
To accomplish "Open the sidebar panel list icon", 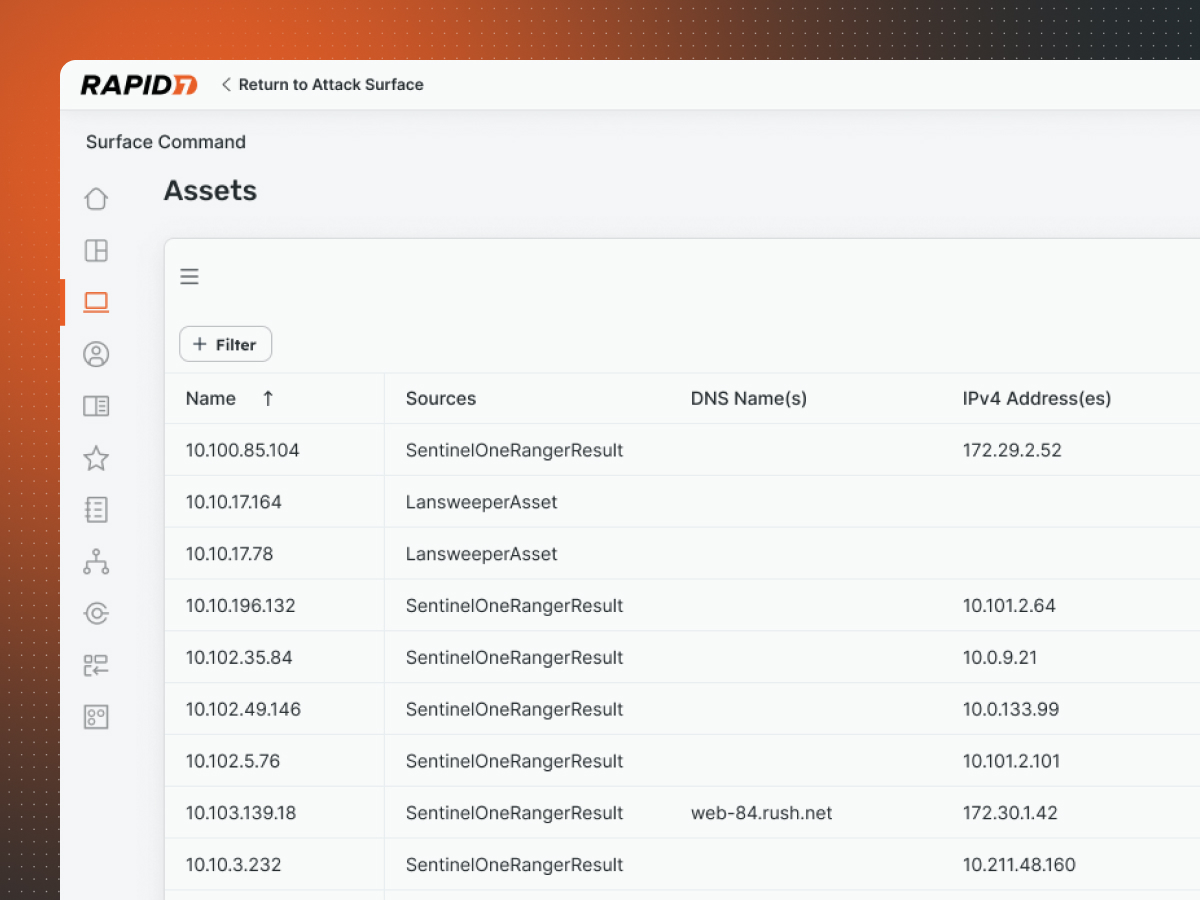I will pyautogui.click(x=96, y=406).
